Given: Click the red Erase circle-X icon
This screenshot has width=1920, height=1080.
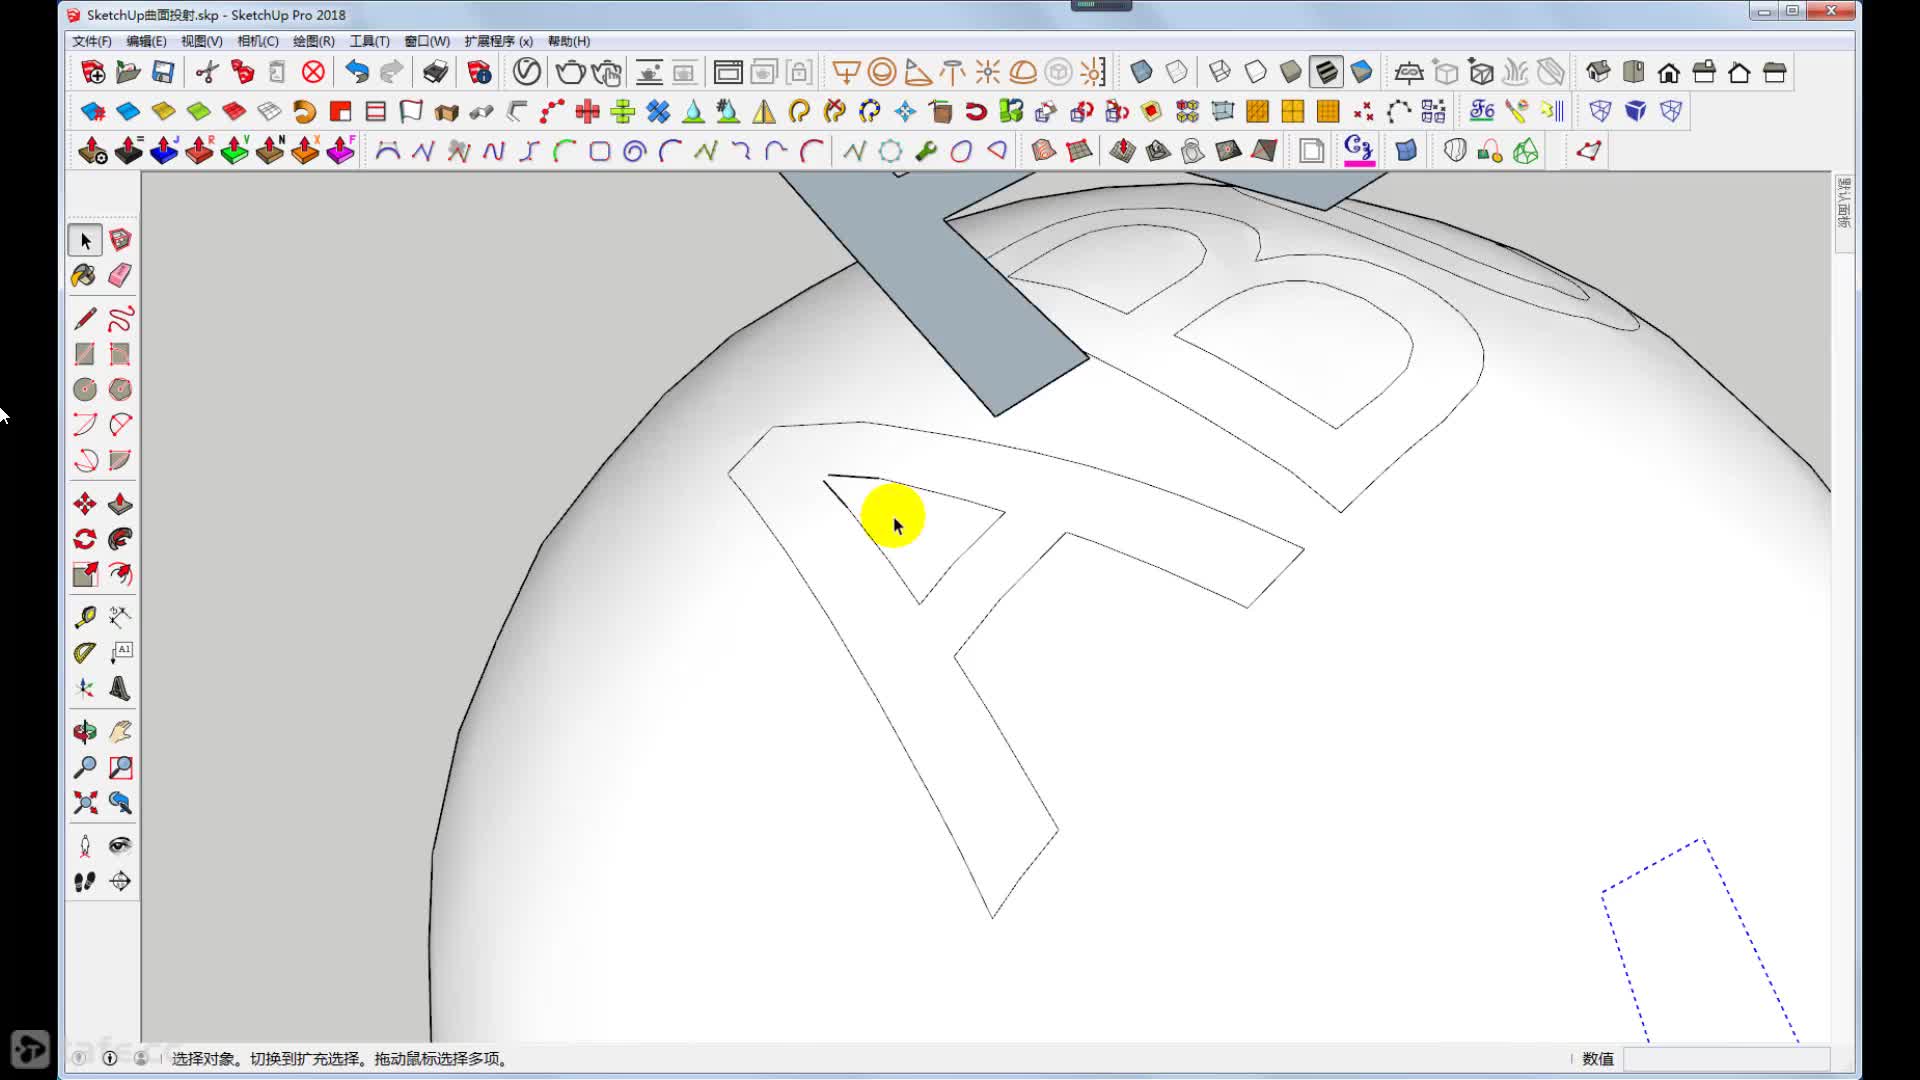Looking at the screenshot, I should pos(313,72).
